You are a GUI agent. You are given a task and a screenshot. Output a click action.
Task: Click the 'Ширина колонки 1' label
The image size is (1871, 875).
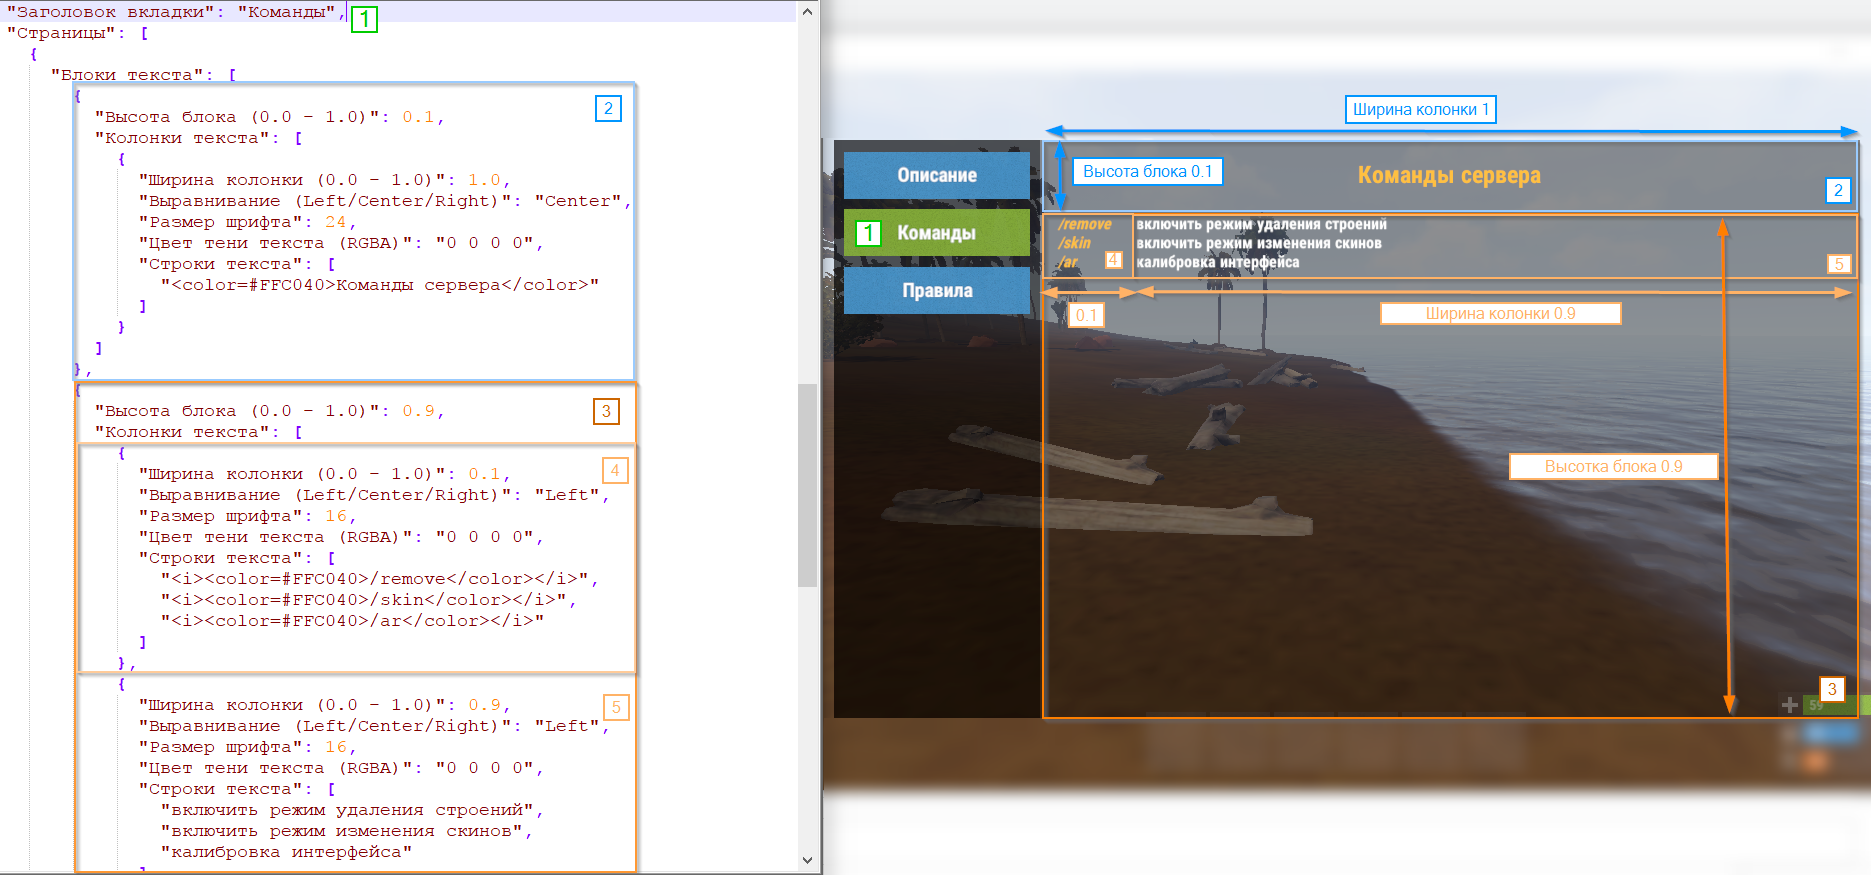point(1420,110)
